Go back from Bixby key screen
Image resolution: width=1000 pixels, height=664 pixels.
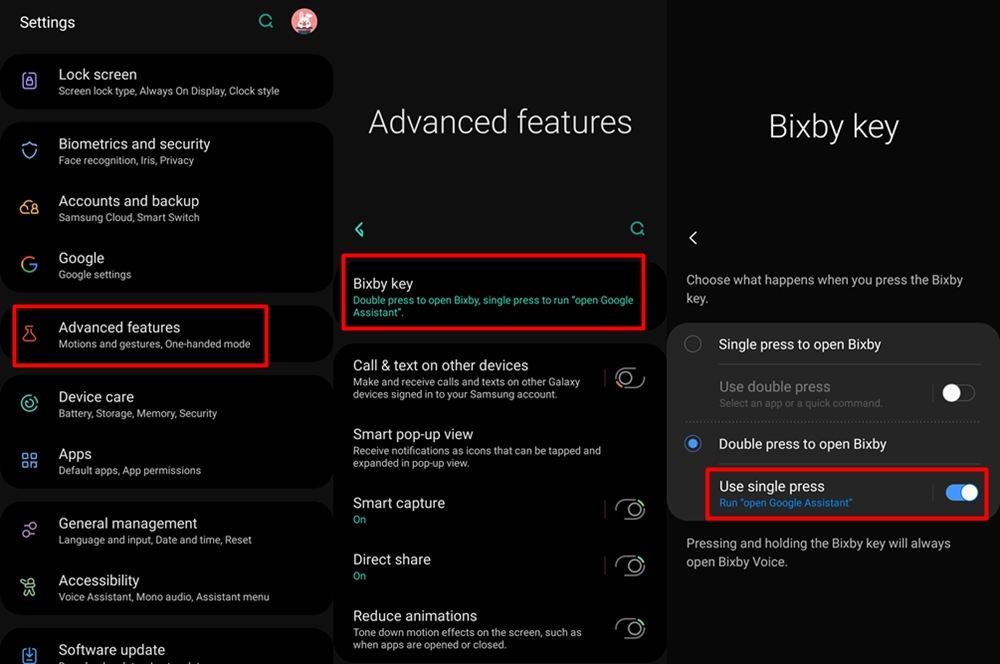tap(693, 238)
